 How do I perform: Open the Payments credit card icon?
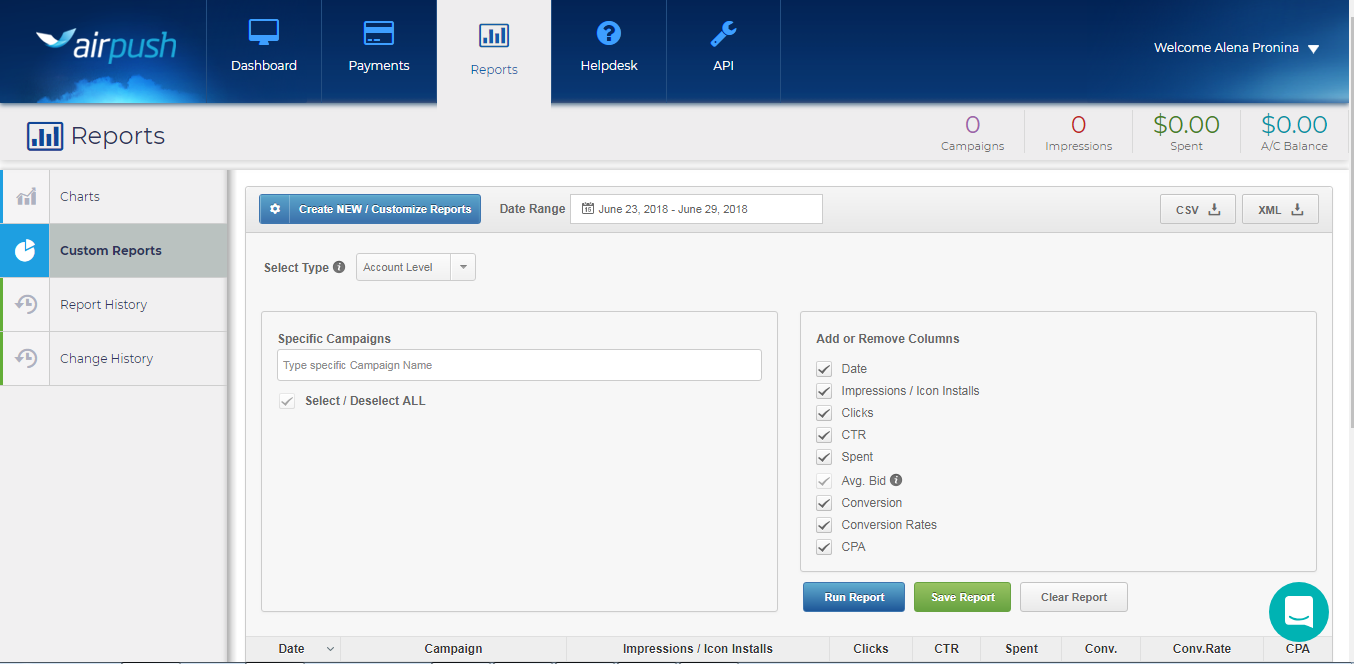(379, 33)
